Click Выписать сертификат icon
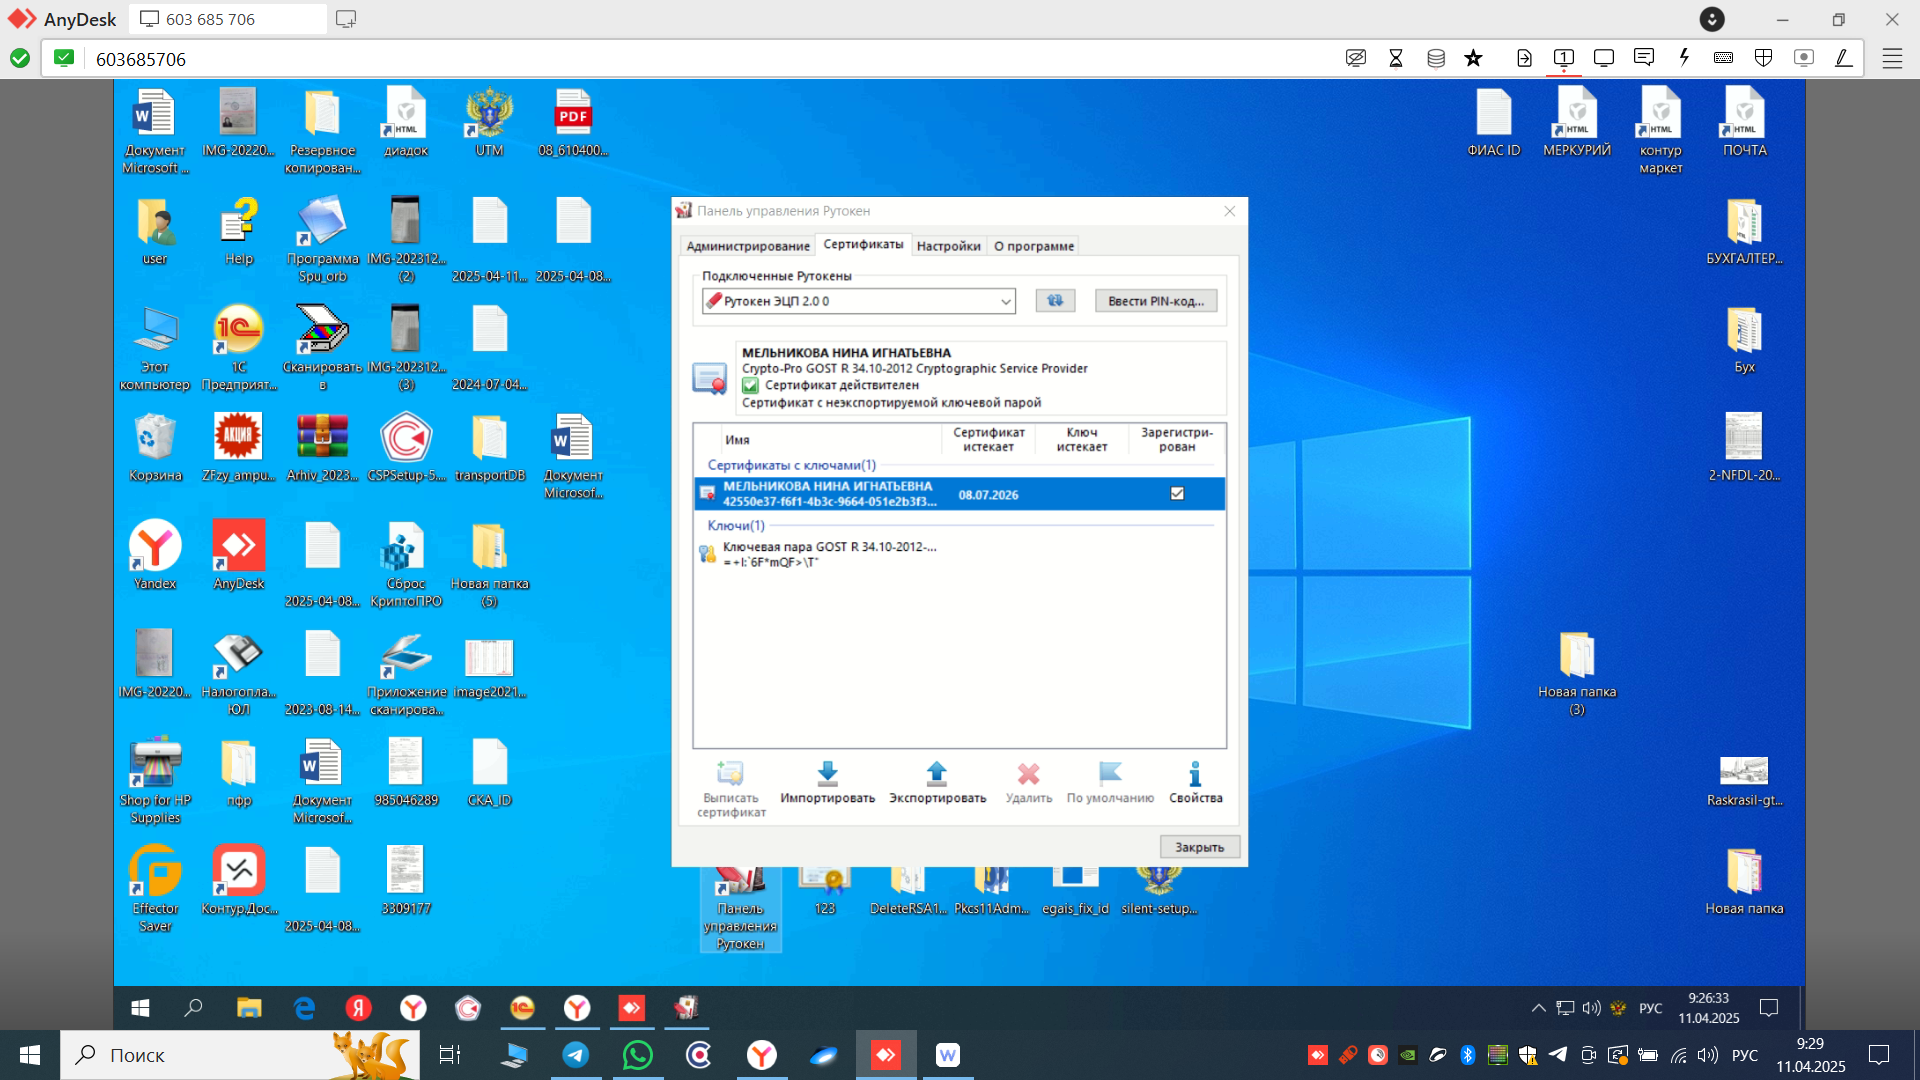 pyautogui.click(x=731, y=789)
